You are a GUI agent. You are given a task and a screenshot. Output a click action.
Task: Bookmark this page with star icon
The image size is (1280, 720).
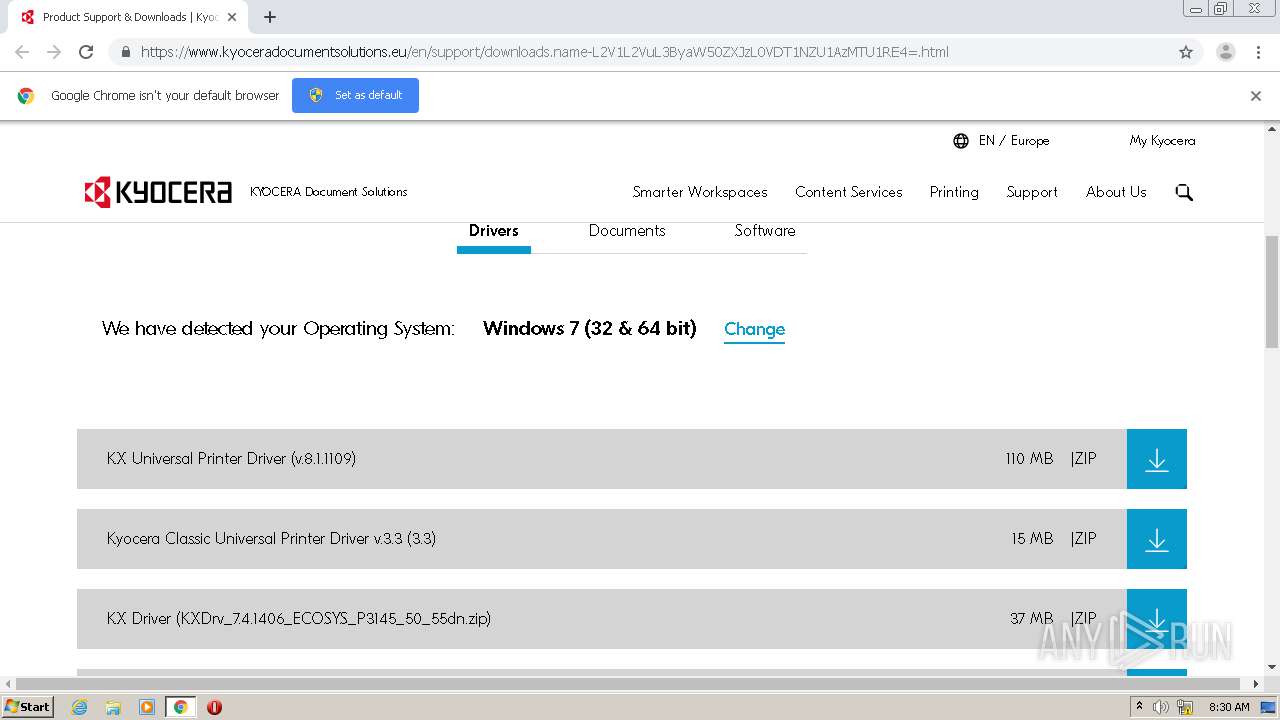[x=1186, y=52]
